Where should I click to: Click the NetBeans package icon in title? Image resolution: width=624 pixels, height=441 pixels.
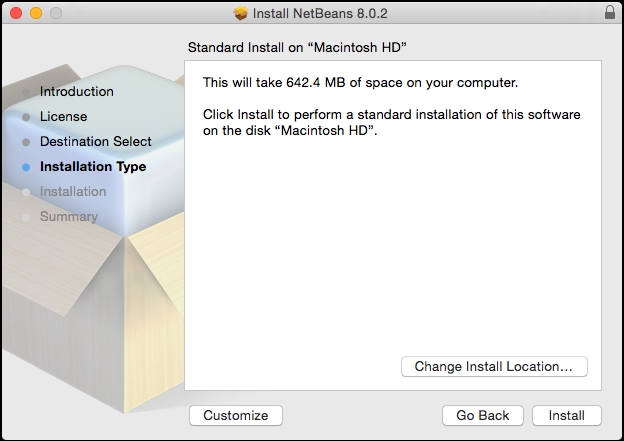[x=240, y=14]
